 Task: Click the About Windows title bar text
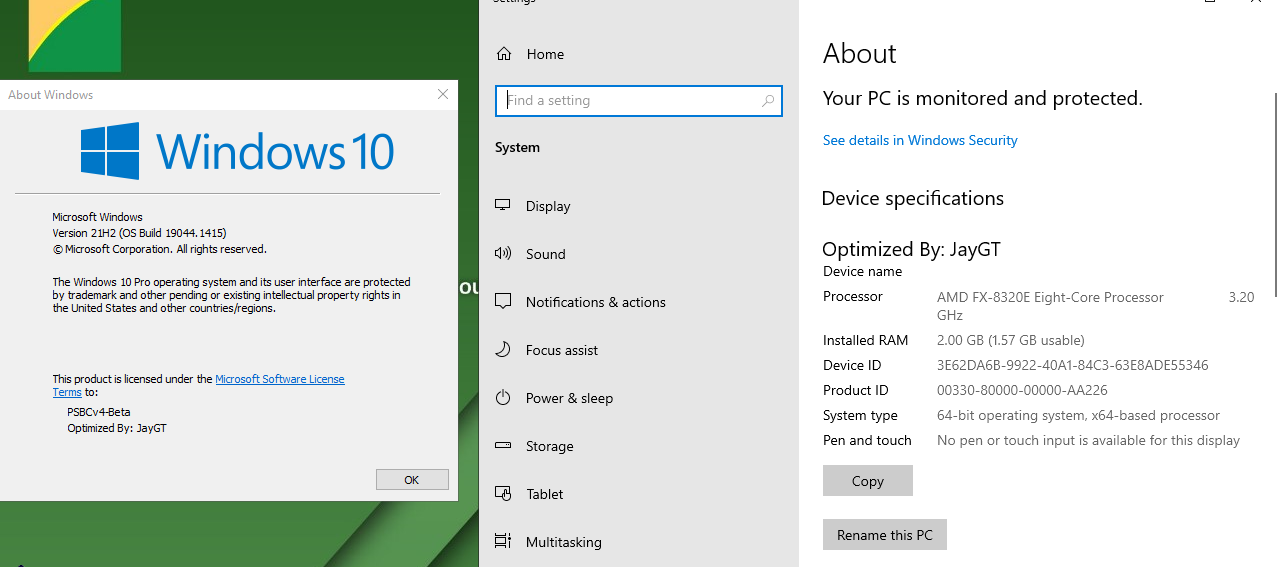[x=51, y=95]
